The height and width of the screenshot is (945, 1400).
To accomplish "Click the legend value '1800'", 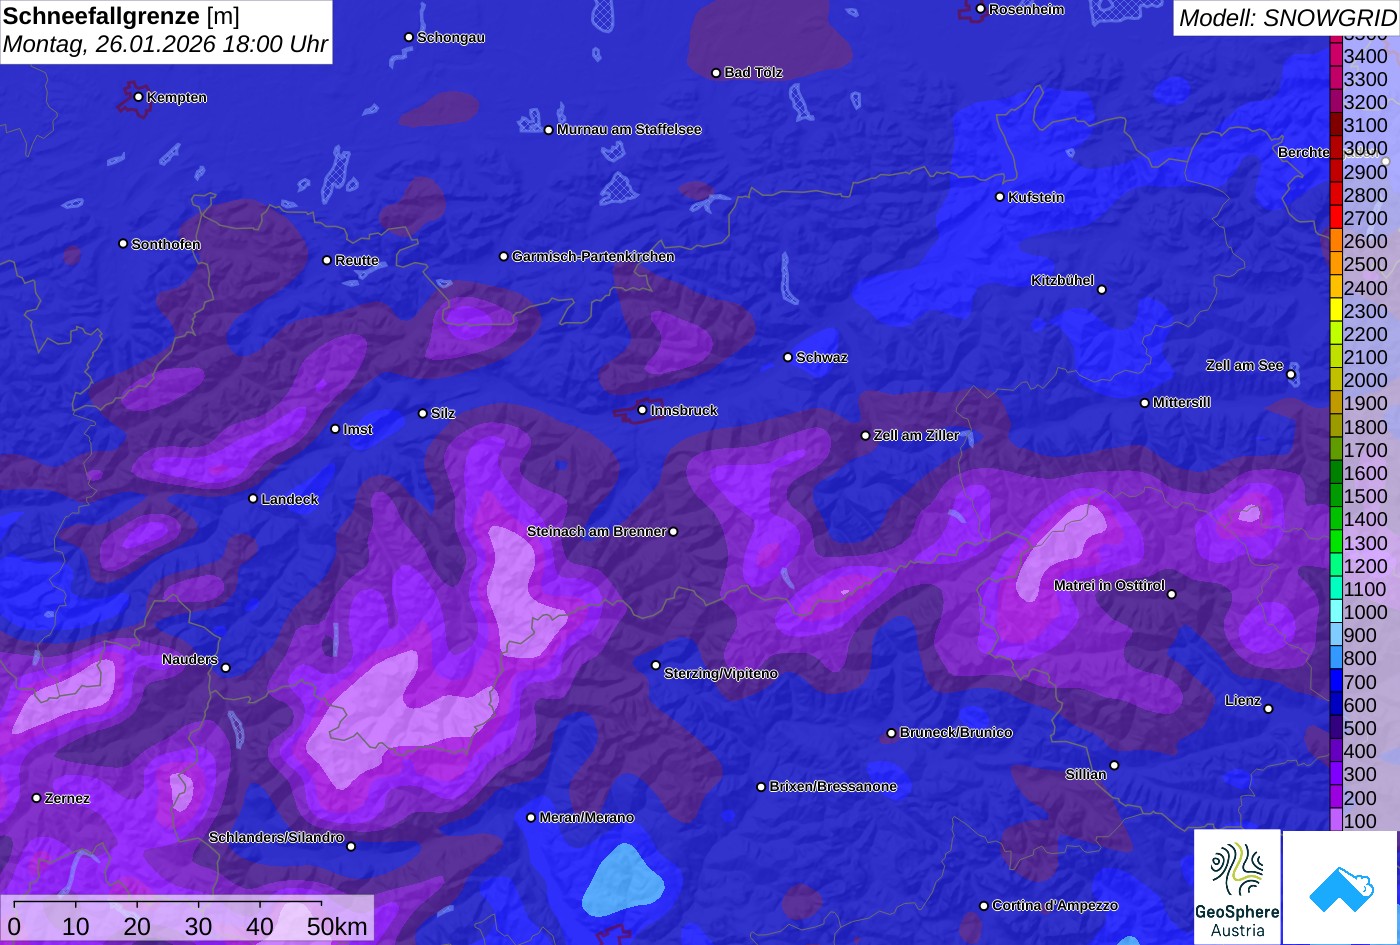I will coord(1366,427).
